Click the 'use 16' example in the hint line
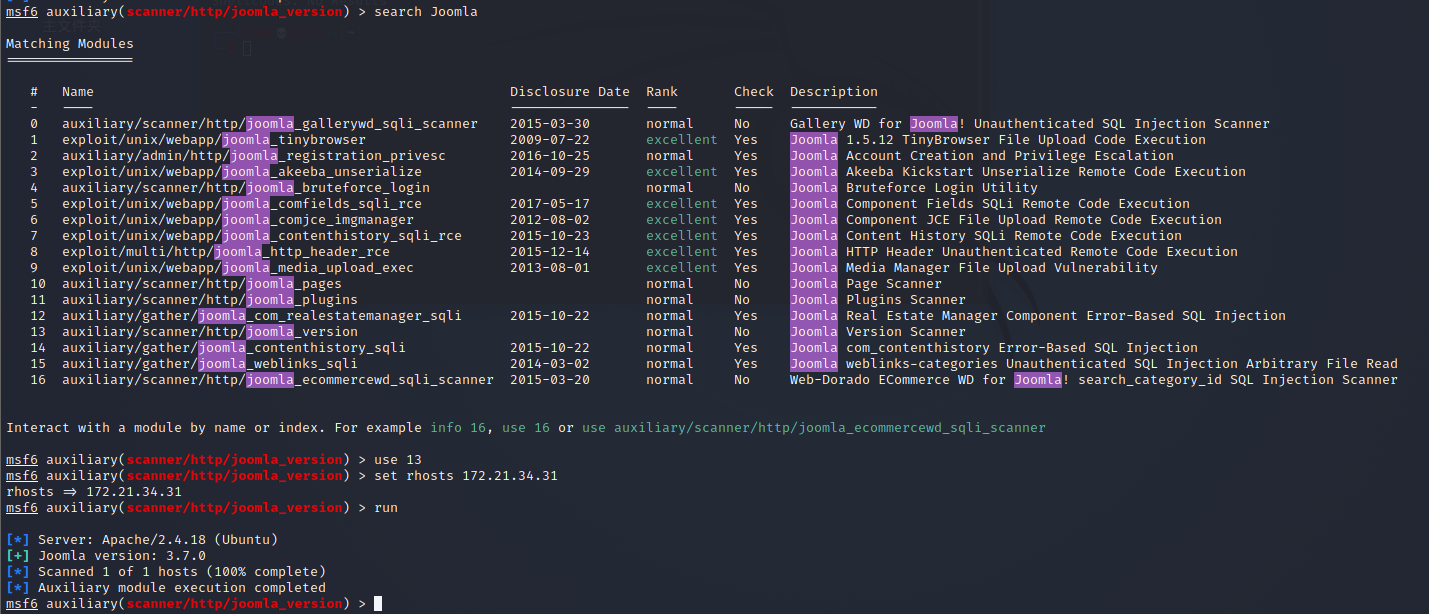The image size is (1429, 614). coord(526,428)
